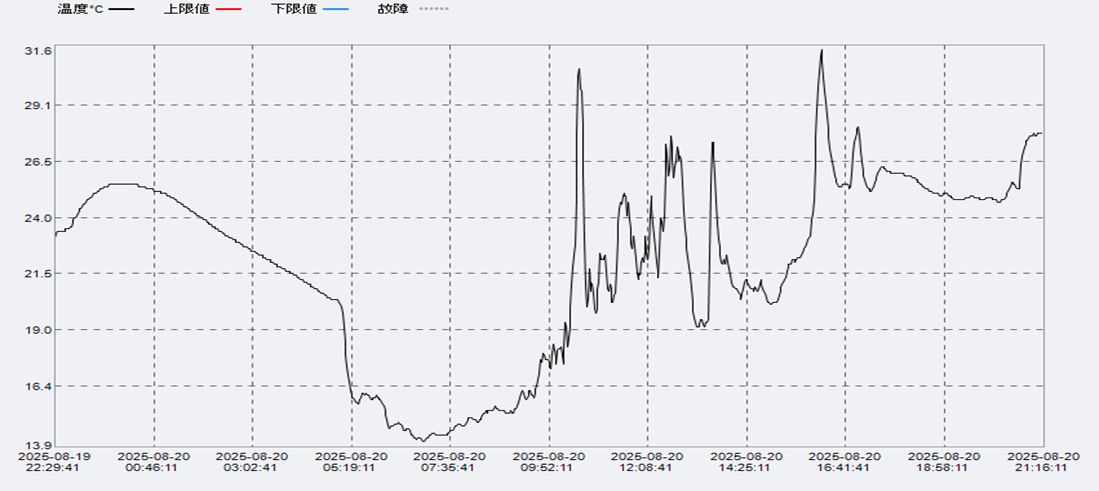Click the 2025-08-20 09:52:11 time label
The image size is (1099, 491).
coord(550,462)
